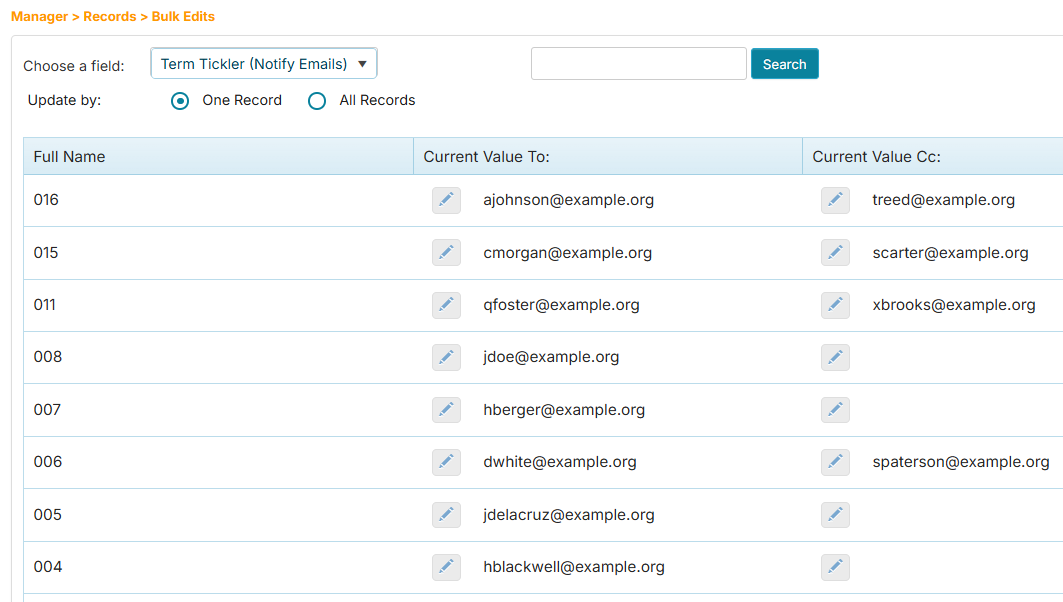Click the search text input box
This screenshot has width=1063, height=602.
pyautogui.click(x=638, y=64)
